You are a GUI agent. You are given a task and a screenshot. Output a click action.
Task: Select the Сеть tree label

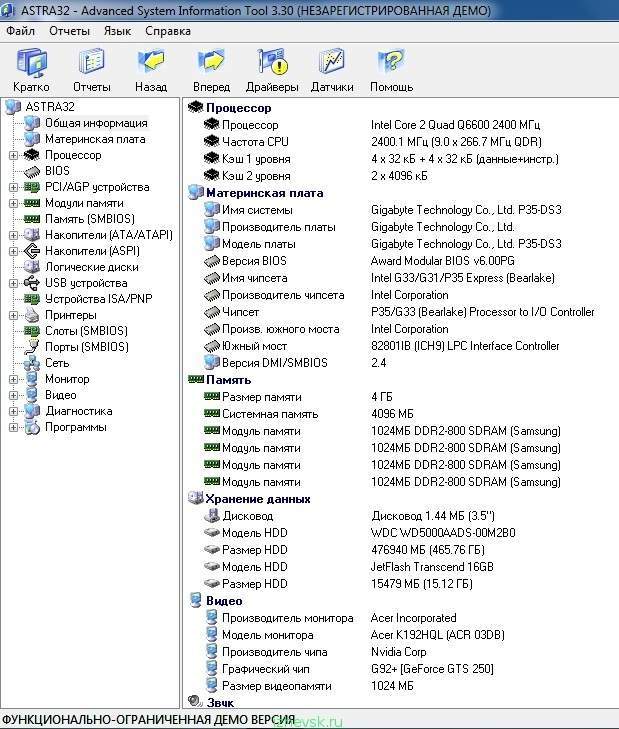pos(57,363)
